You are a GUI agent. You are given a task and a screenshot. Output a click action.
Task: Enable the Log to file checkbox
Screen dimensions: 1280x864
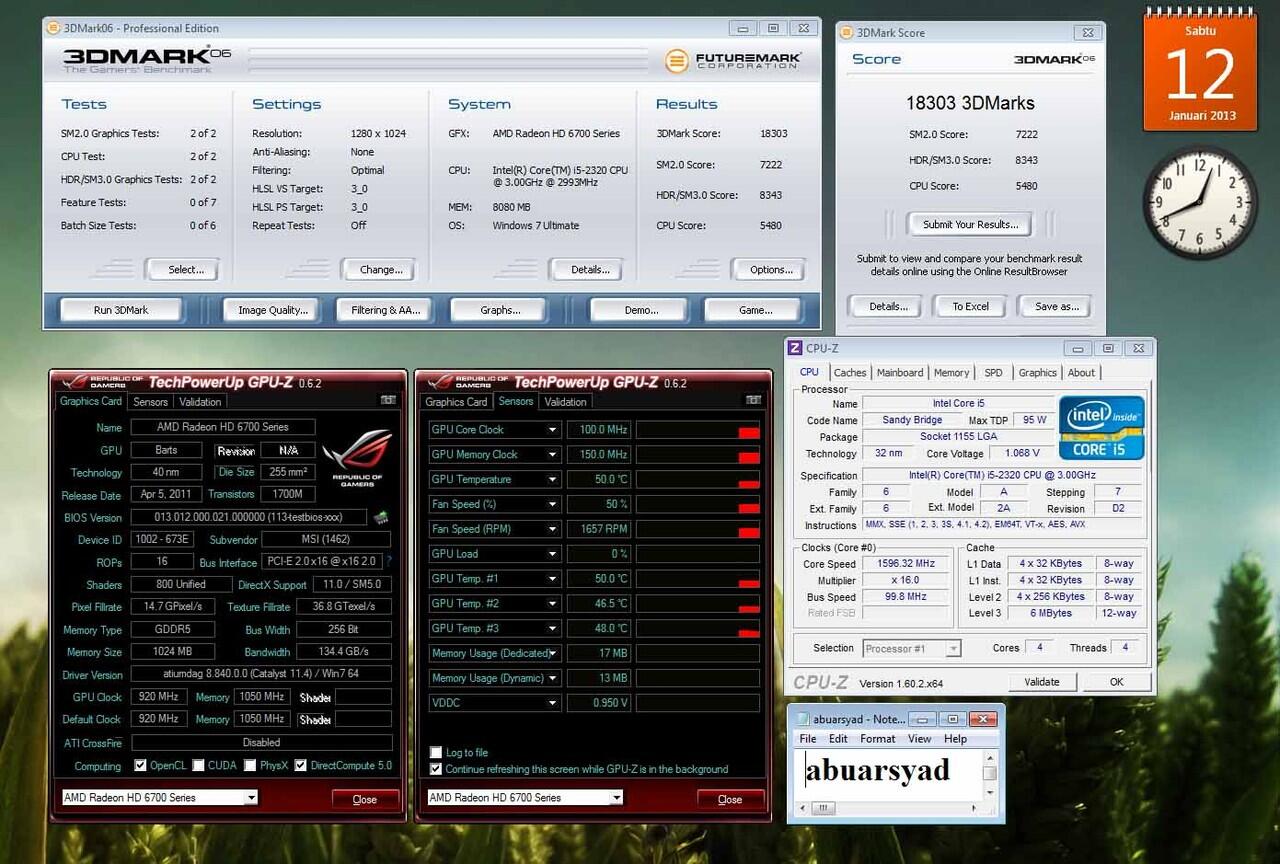point(436,752)
